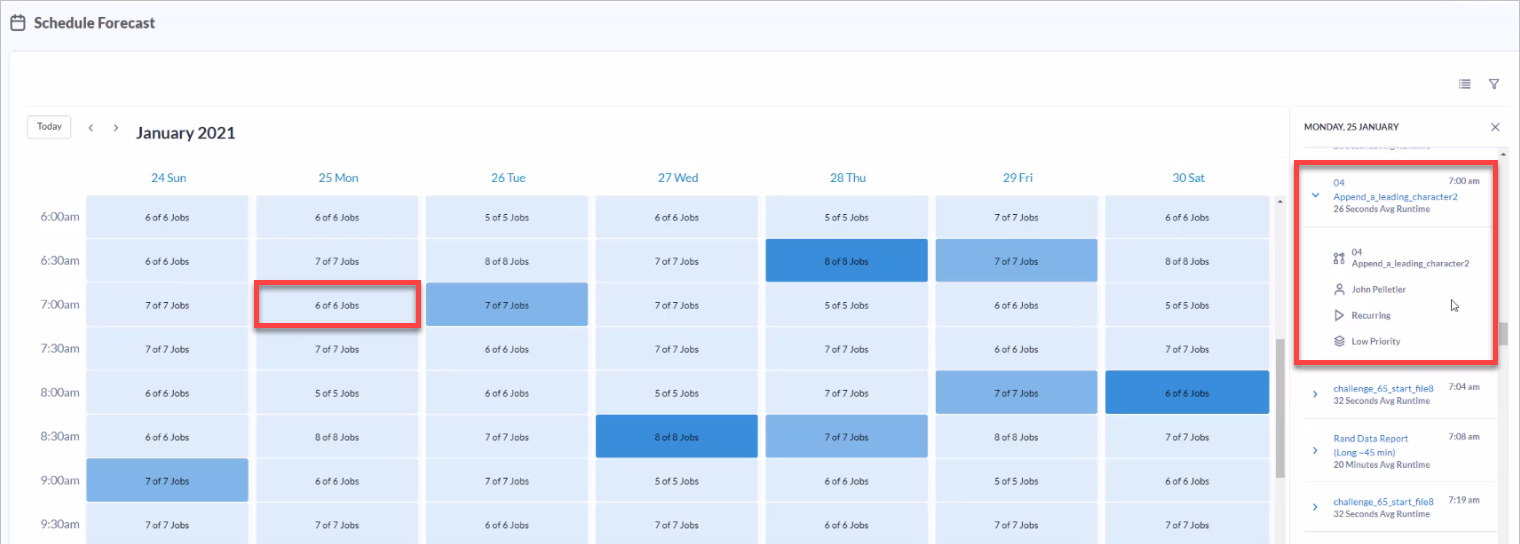Open the 29 Fri day header

click(x=1018, y=178)
